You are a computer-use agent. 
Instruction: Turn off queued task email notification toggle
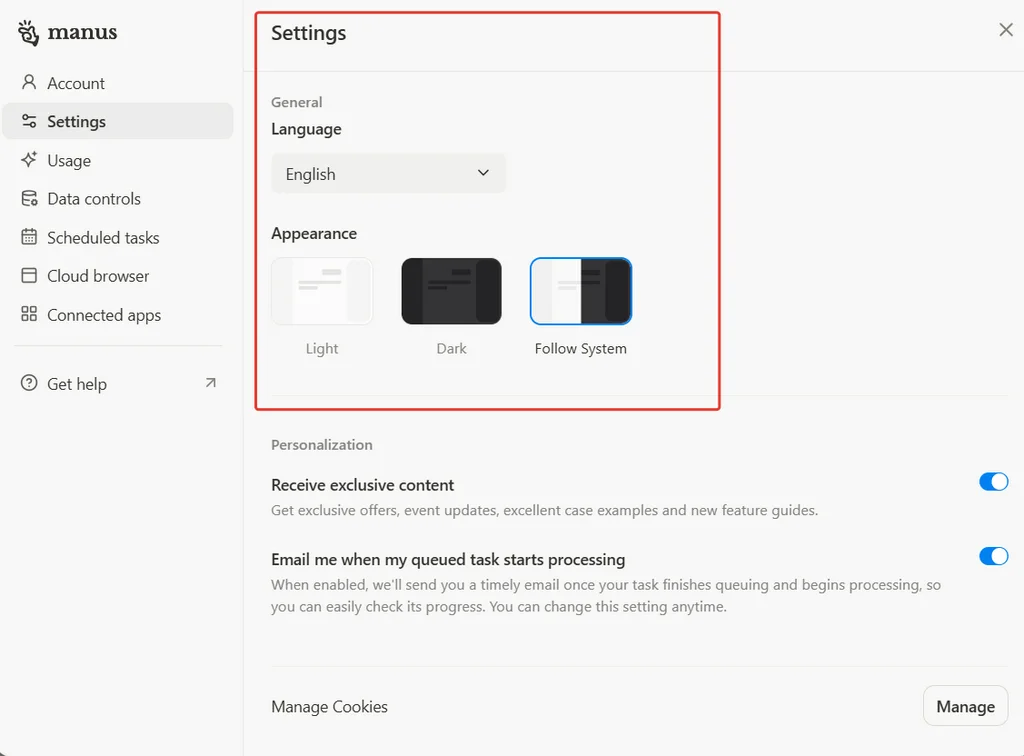click(993, 556)
